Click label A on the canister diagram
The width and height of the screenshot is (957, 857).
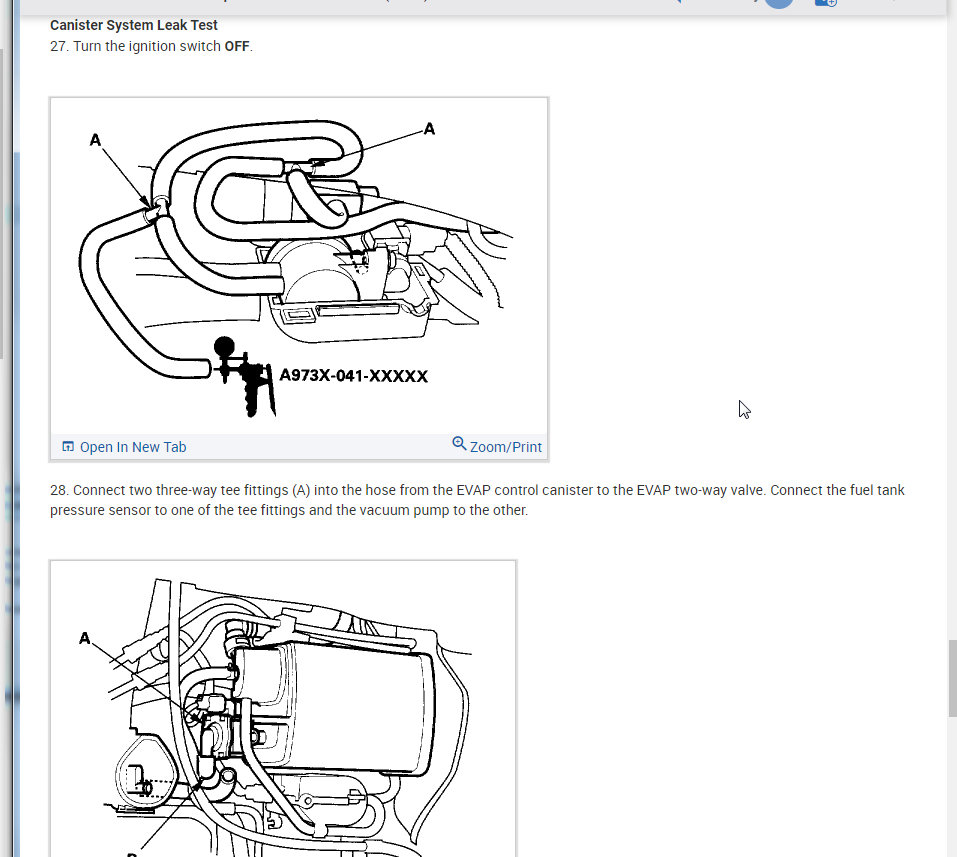coord(84,636)
